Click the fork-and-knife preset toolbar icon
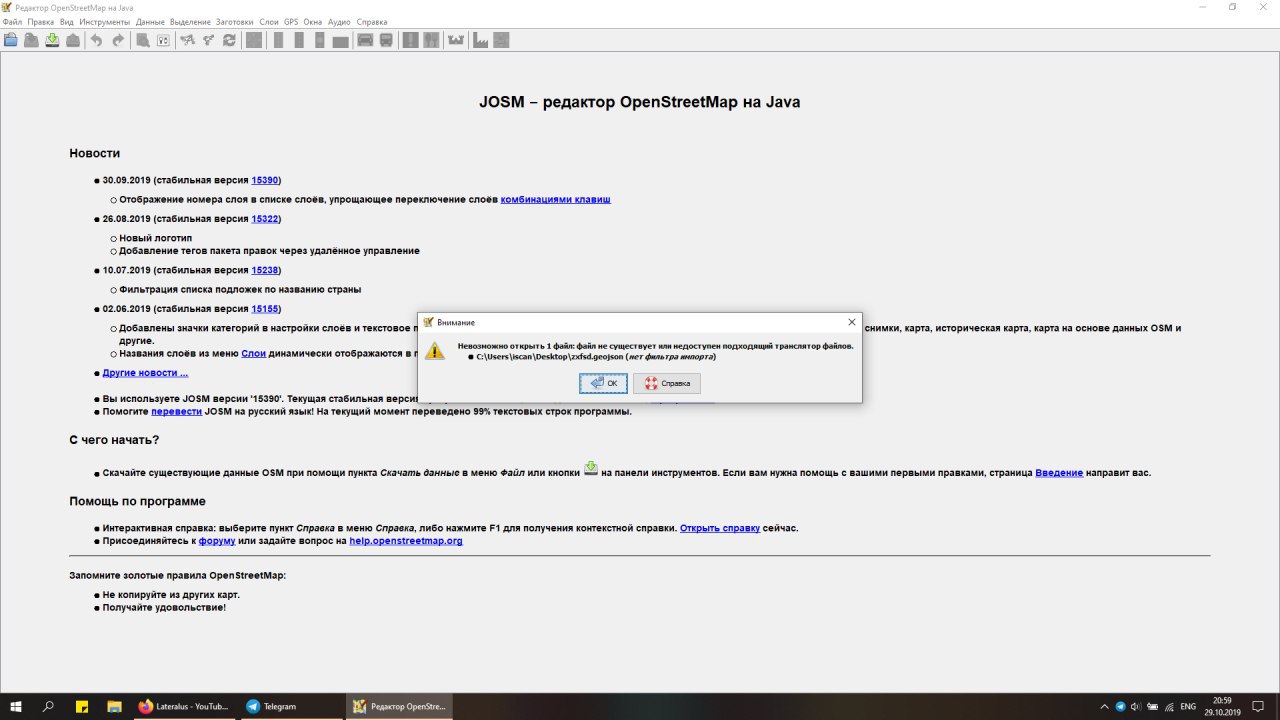The width and height of the screenshot is (1280, 720). point(431,40)
